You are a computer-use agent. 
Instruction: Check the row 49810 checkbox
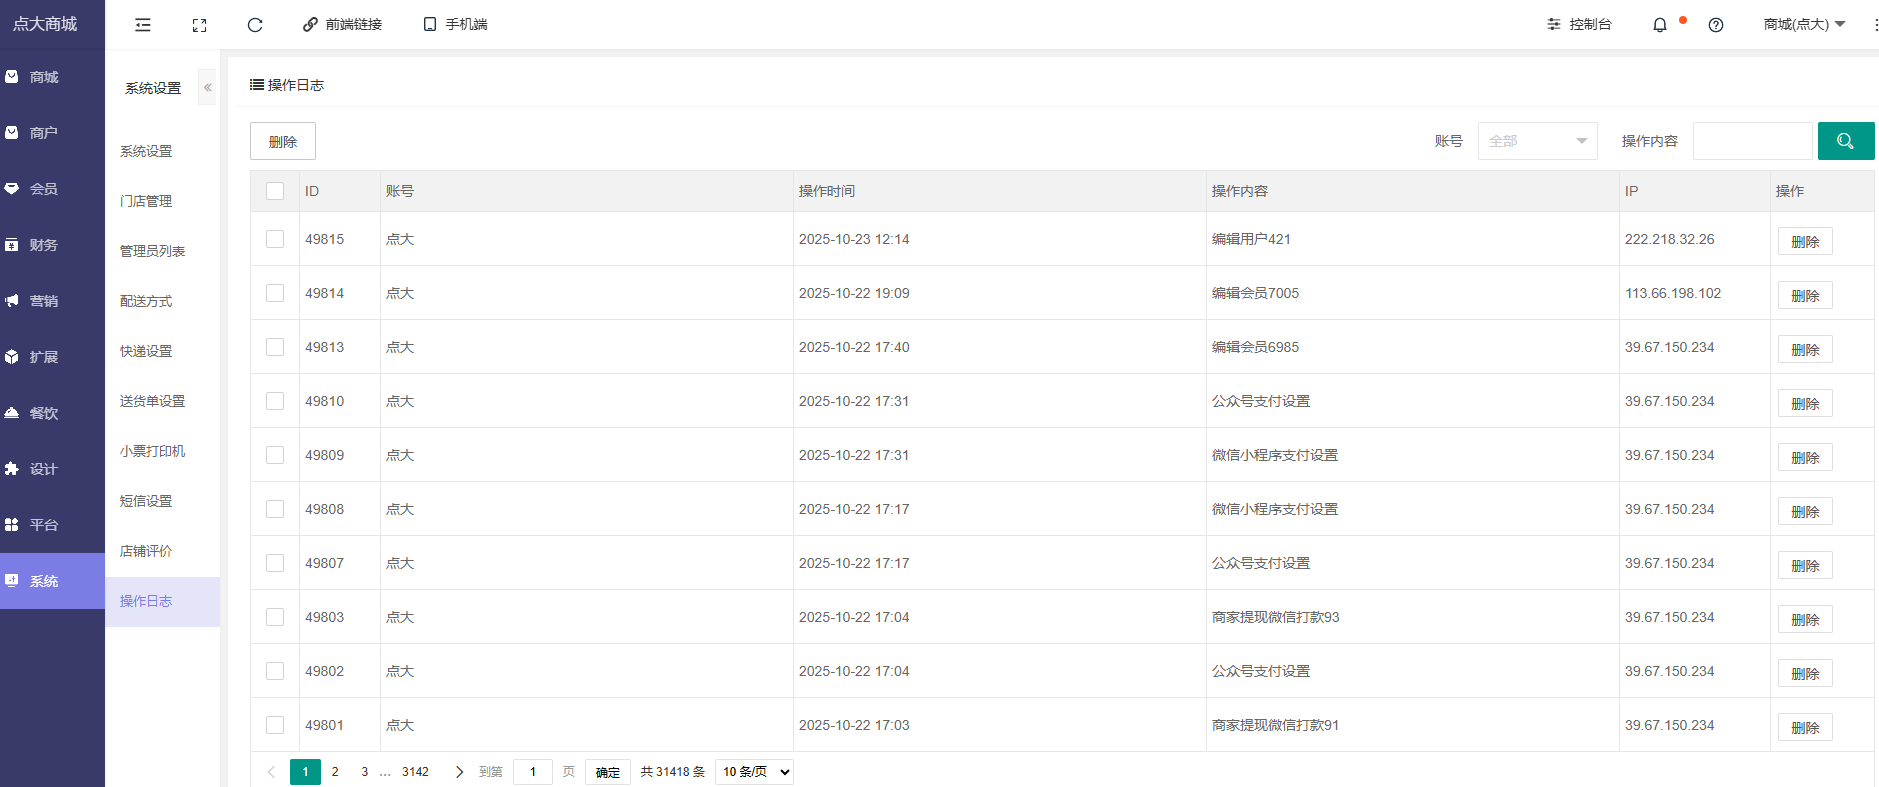pos(275,401)
